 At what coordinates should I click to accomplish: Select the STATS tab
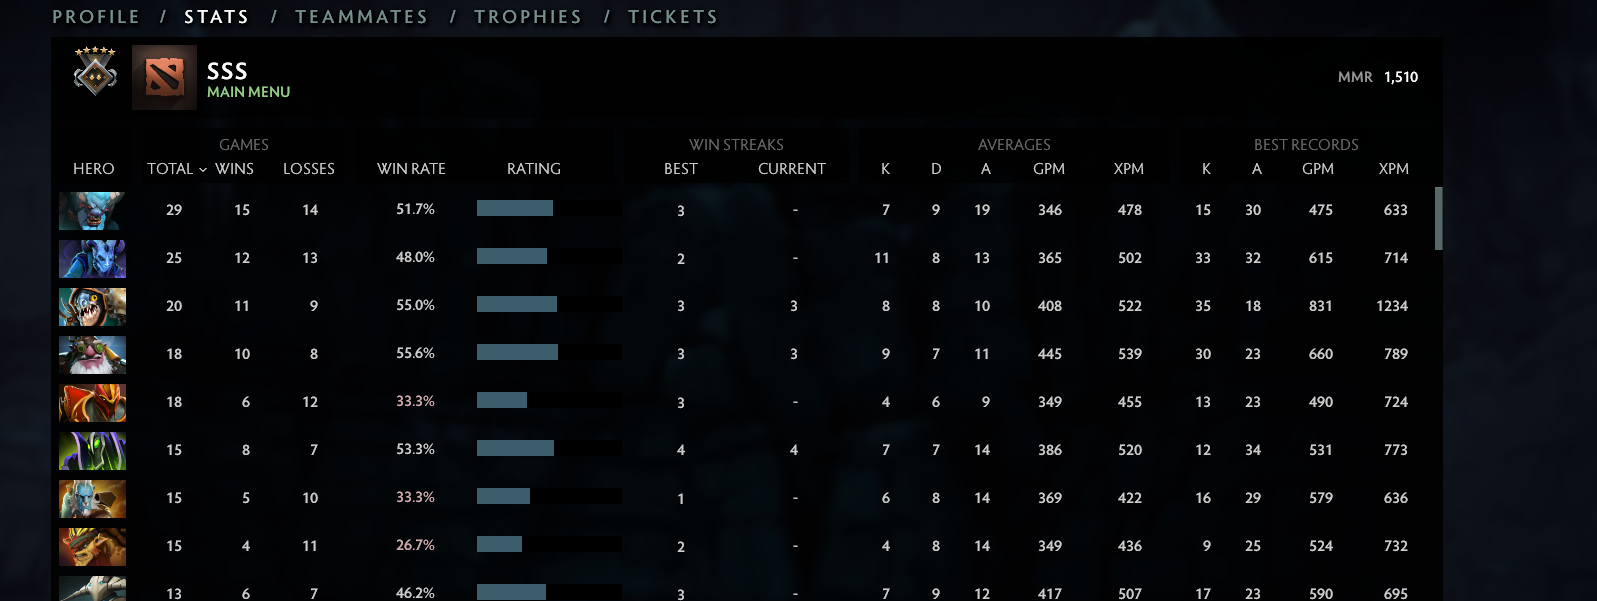coord(216,17)
